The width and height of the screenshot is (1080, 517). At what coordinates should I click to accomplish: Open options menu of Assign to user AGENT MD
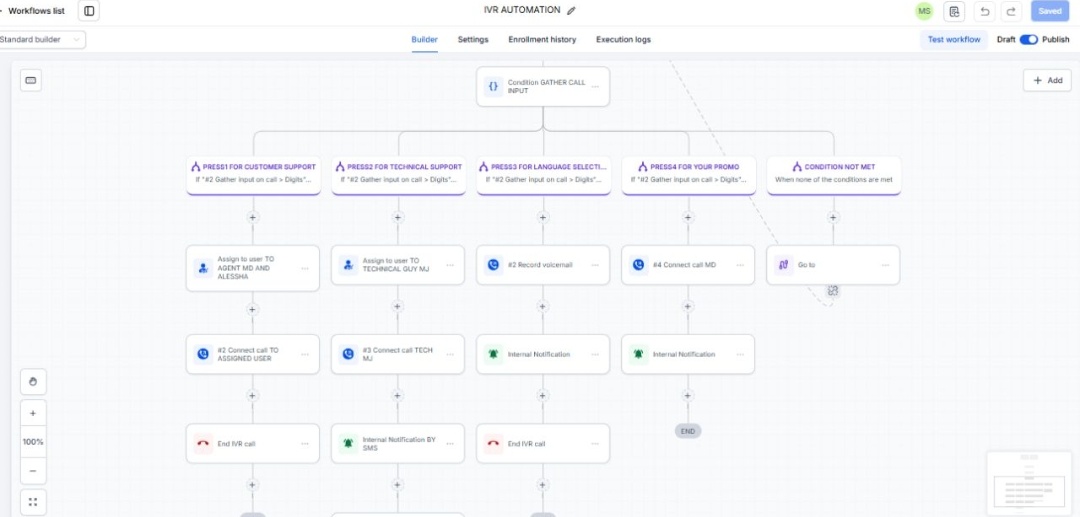click(x=305, y=268)
